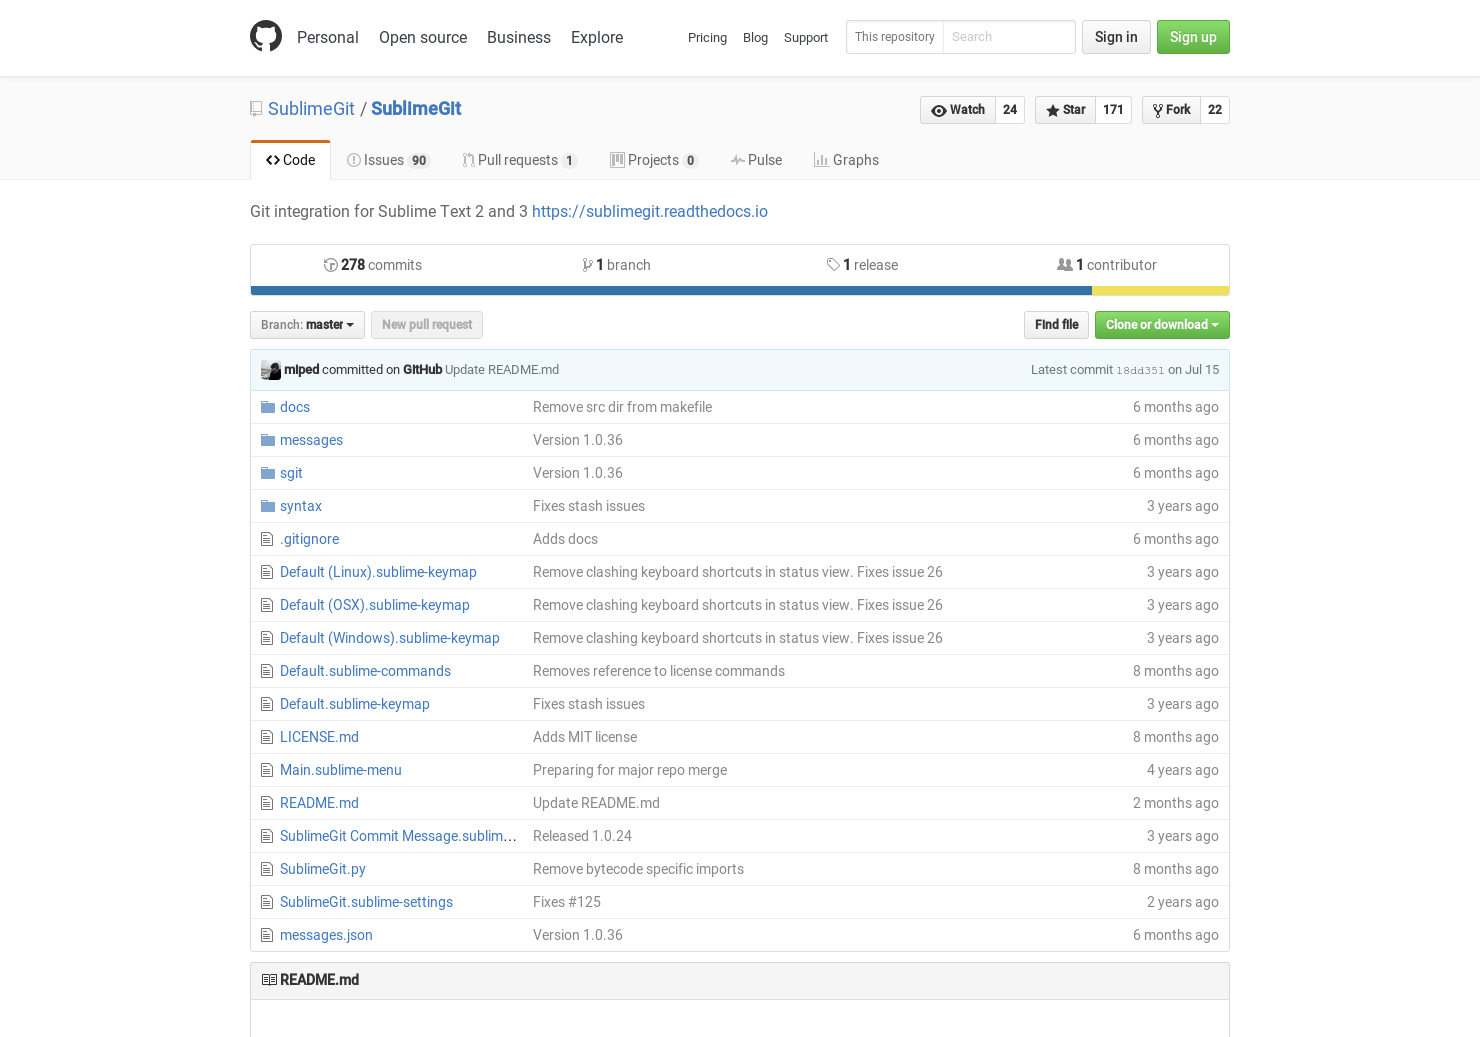This screenshot has height=1037, width=1480.
Task: Open the README.md file link
Action: pyautogui.click(x=319, y=803)
